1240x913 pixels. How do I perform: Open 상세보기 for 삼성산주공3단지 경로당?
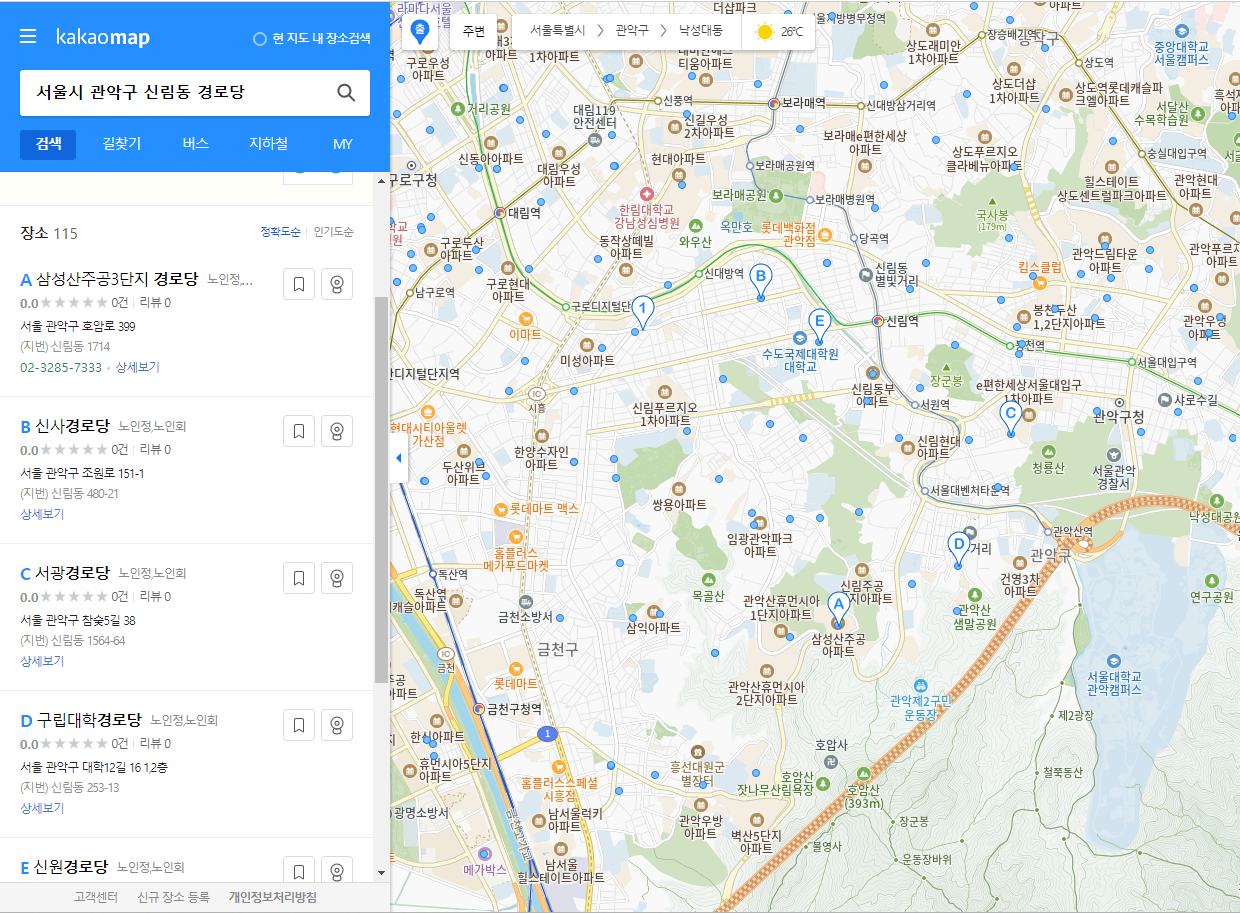[137, 367]
